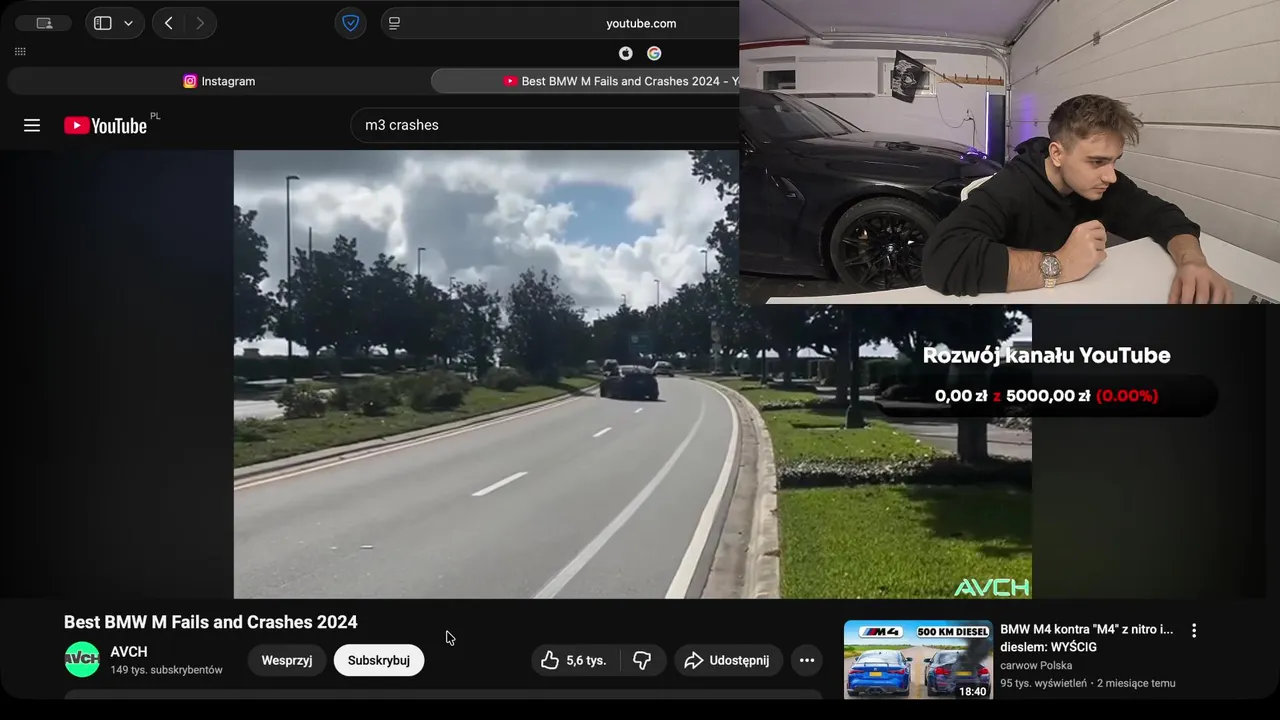The width and height of the screenshot is (1280, 720).
Task: Click the 'm3 crashes' search field
Action: coord(545,125)
